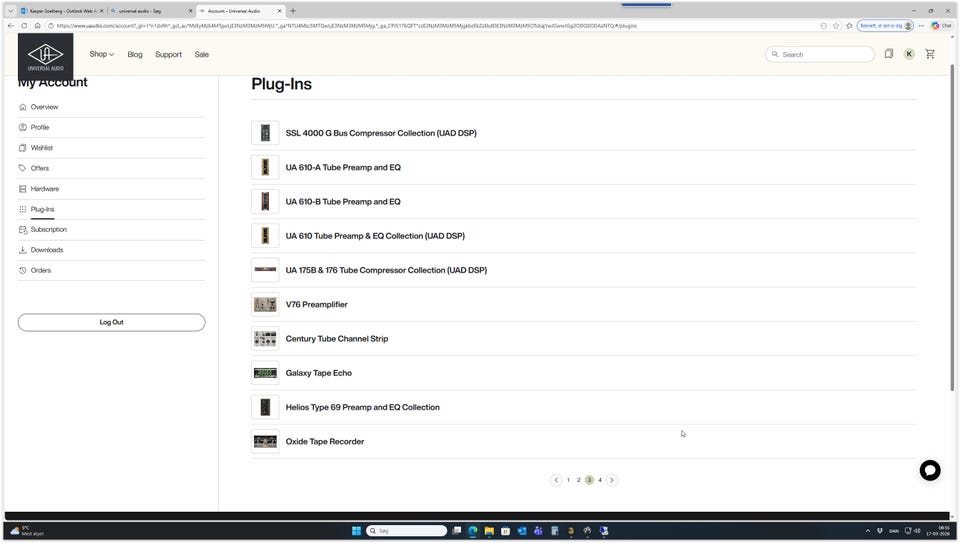Open Galaxy Tape Echo plug-in title
The height and width of the screenshot is (543, 960).
318,373
